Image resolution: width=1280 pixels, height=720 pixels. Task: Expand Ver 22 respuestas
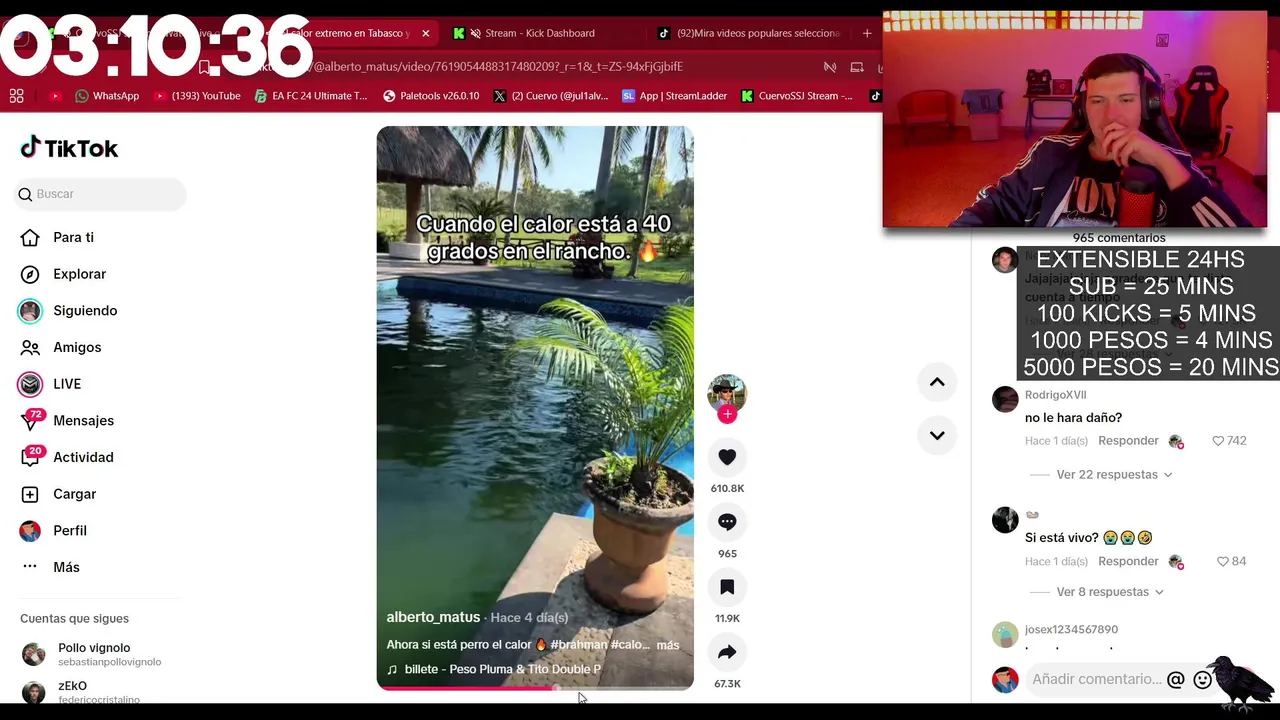click(x=1114, y=475)
